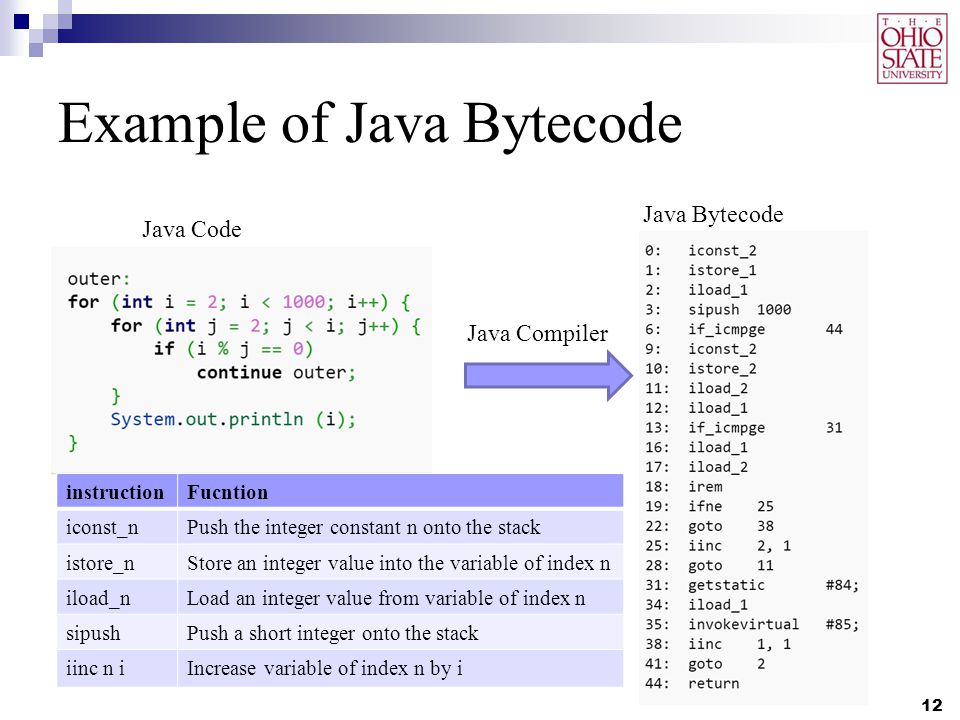The width and height of the screenshot is (960, 720).
Task: Select the "iconst_n" table cell
Action: pyautogui.click(x=117, y=527)
